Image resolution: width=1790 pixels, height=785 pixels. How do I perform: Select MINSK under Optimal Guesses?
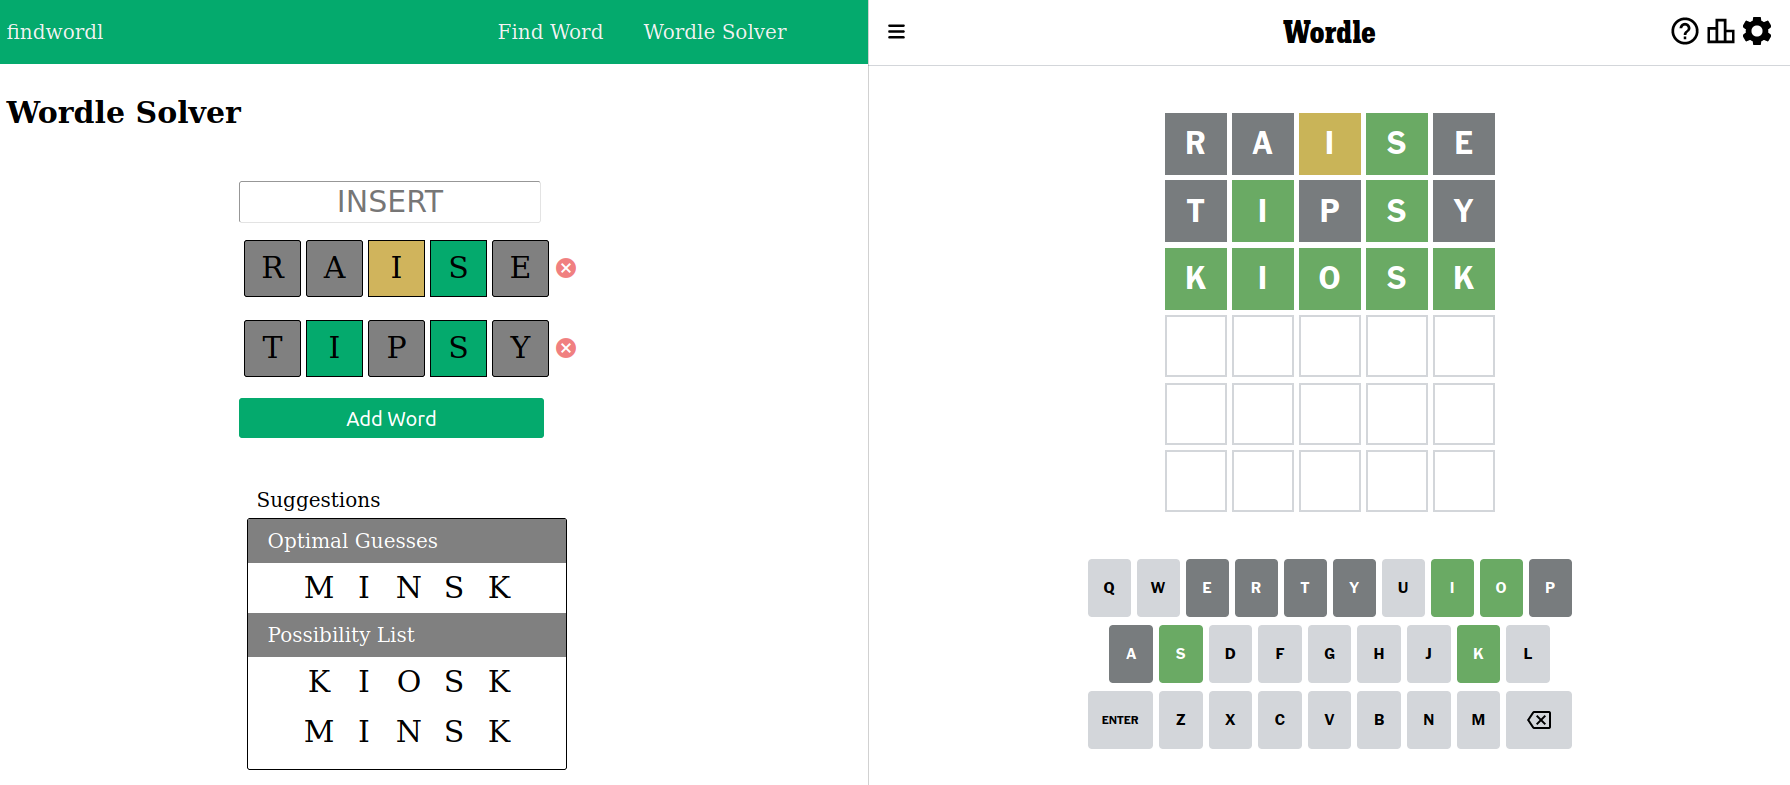pos(407,588)
